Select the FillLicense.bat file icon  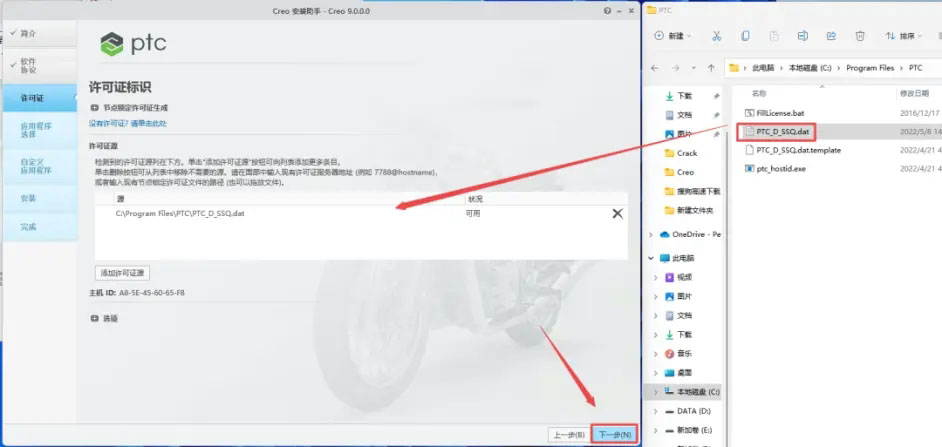coord(749,113)
